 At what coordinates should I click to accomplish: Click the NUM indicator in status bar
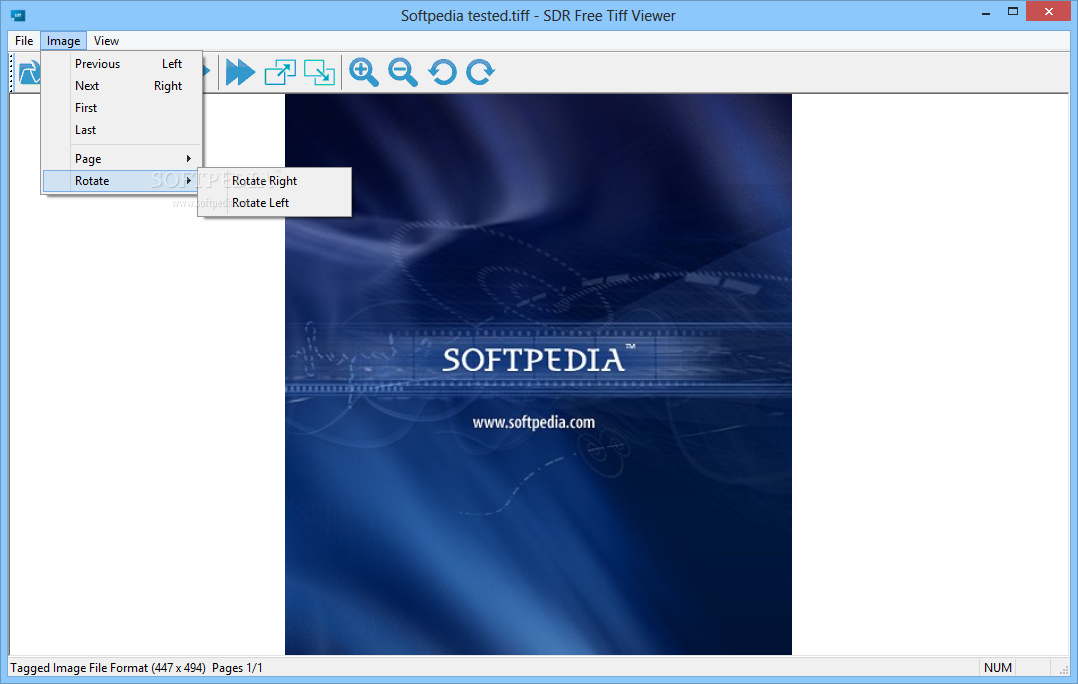(x=998, y=668)
